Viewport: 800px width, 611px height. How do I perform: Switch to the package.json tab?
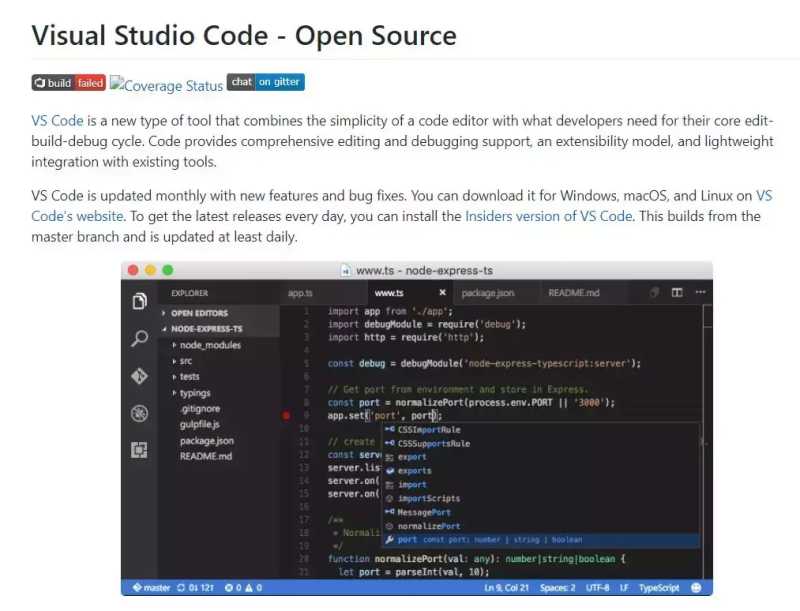point(487,293)
